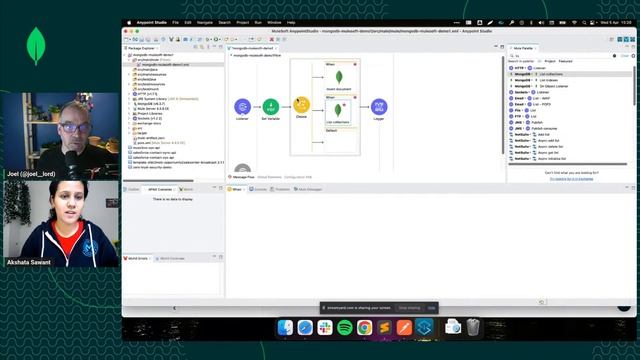Open the Navigate menu

[x=205, y=23]
